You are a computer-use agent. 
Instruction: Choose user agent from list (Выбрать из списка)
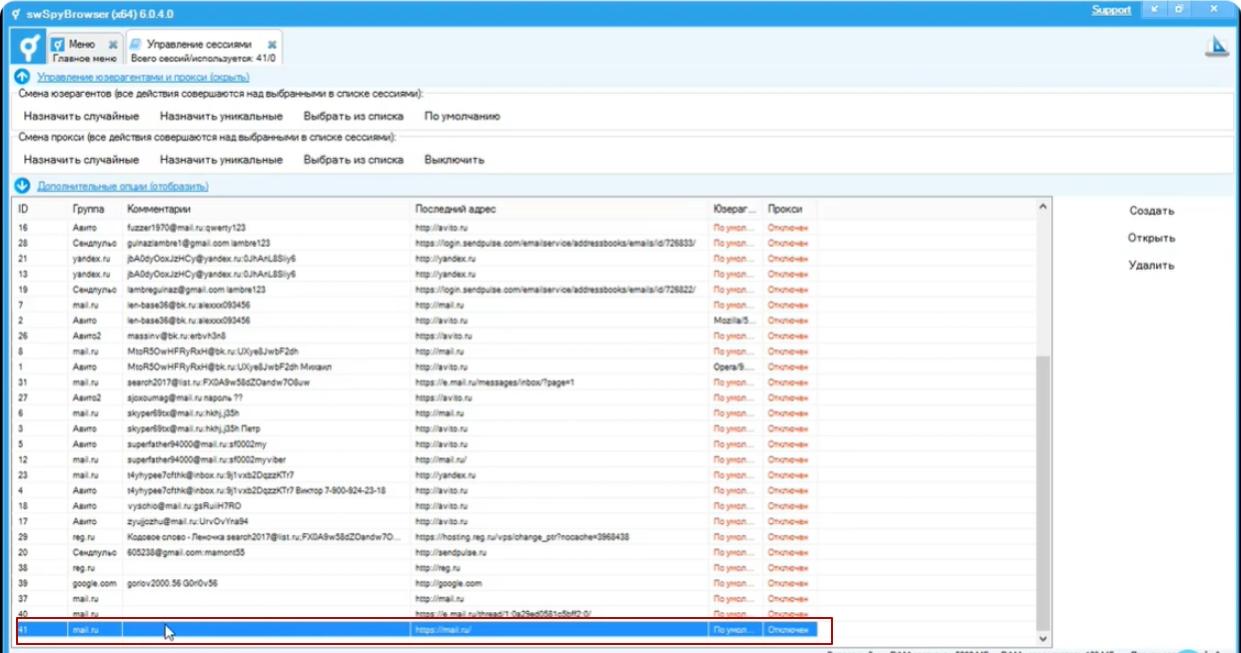point(353,116)
